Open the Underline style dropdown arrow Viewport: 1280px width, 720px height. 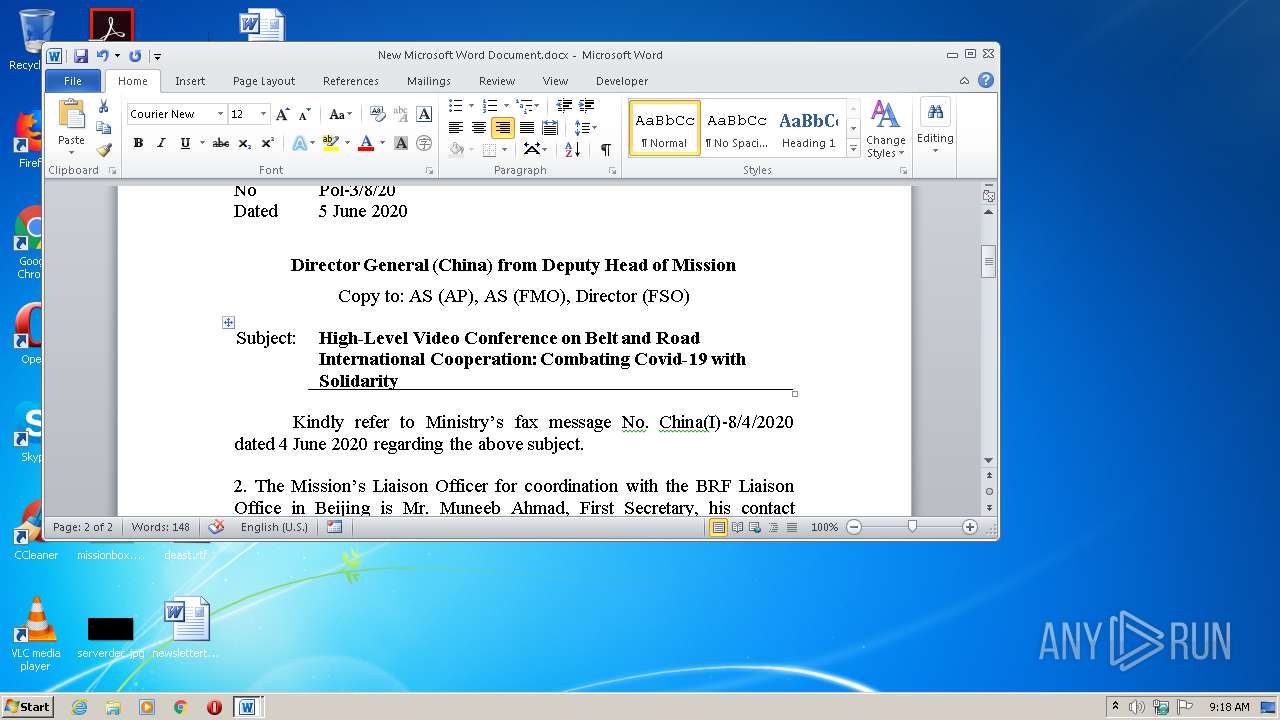click(x=201, y=143)
